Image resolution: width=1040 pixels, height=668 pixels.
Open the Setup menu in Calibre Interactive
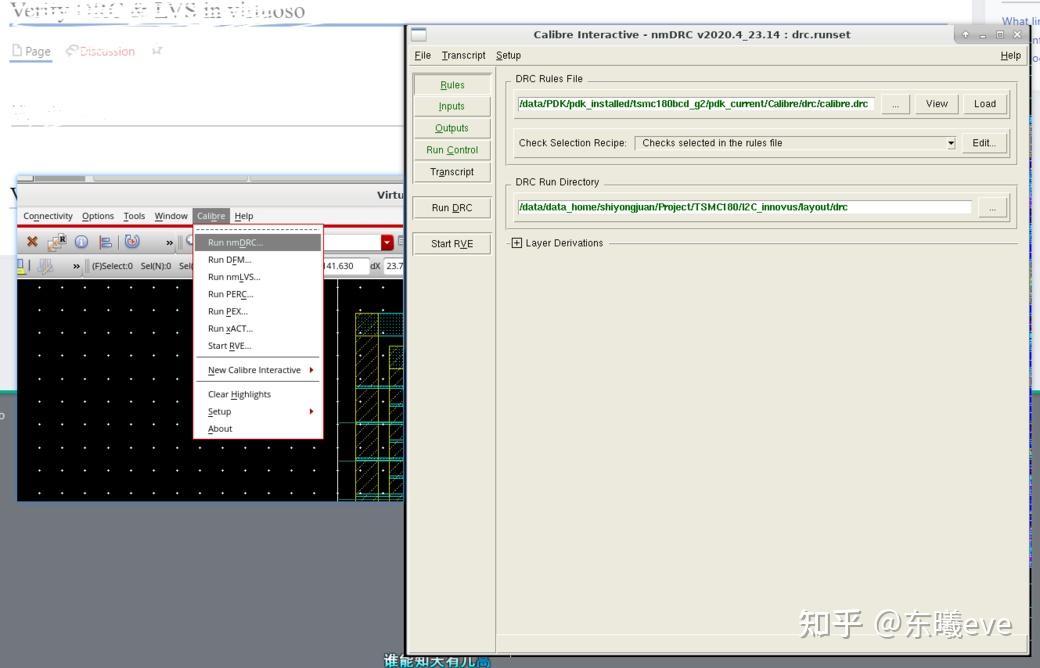(508, 55)
